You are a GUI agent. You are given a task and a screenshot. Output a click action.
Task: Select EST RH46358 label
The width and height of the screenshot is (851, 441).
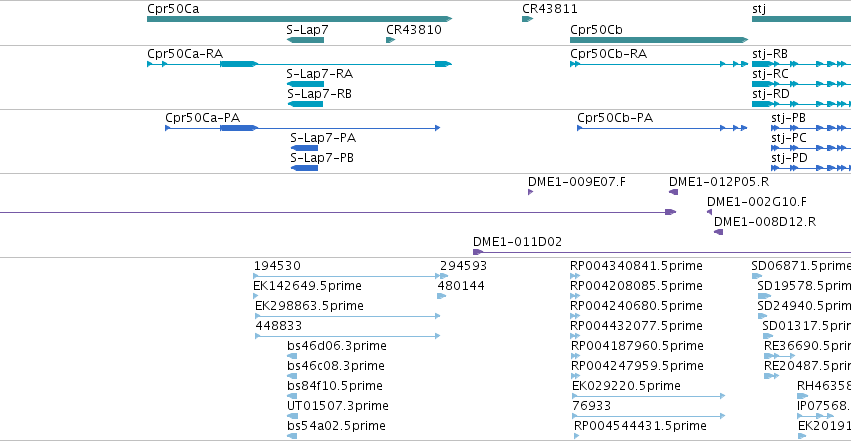coord(824,386)
